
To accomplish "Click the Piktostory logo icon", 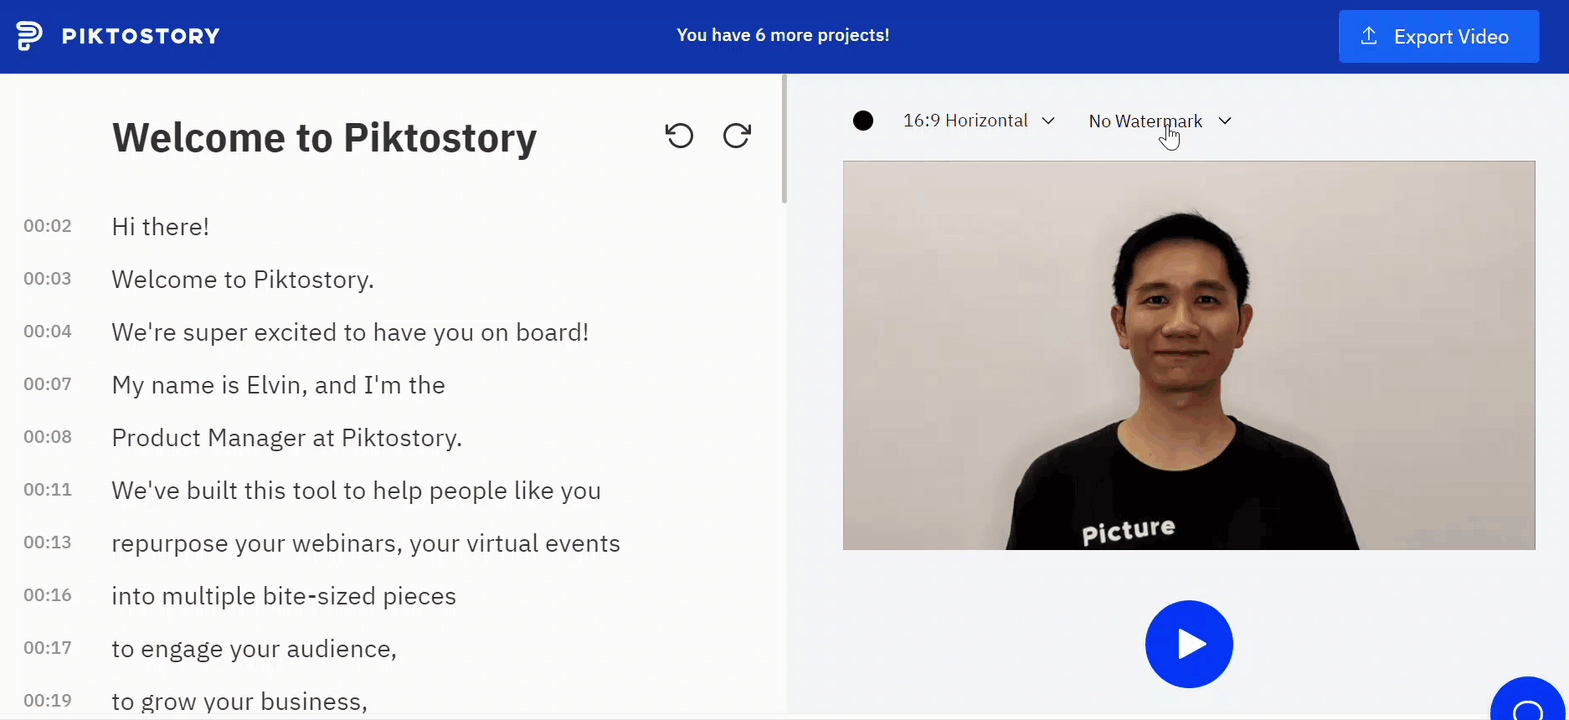I will [29, 36].
